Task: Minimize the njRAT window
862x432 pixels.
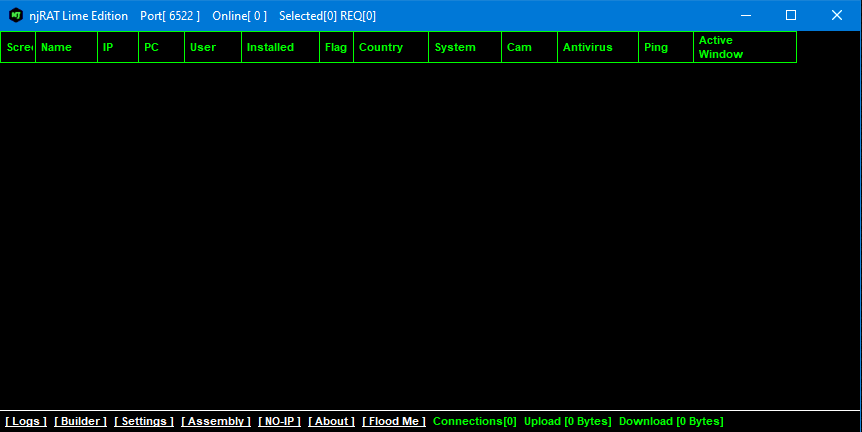Action: [x=746, y=15]
